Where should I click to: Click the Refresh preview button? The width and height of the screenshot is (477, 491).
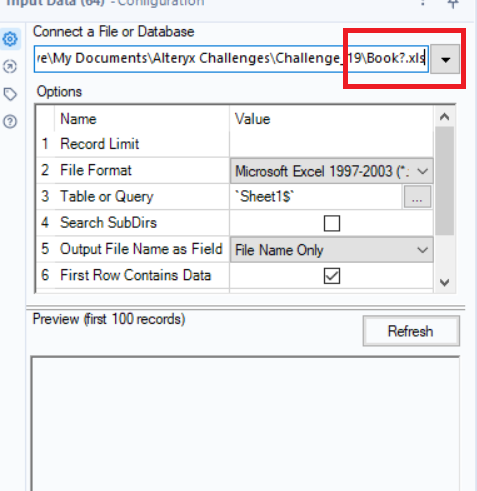click(411, 331)
